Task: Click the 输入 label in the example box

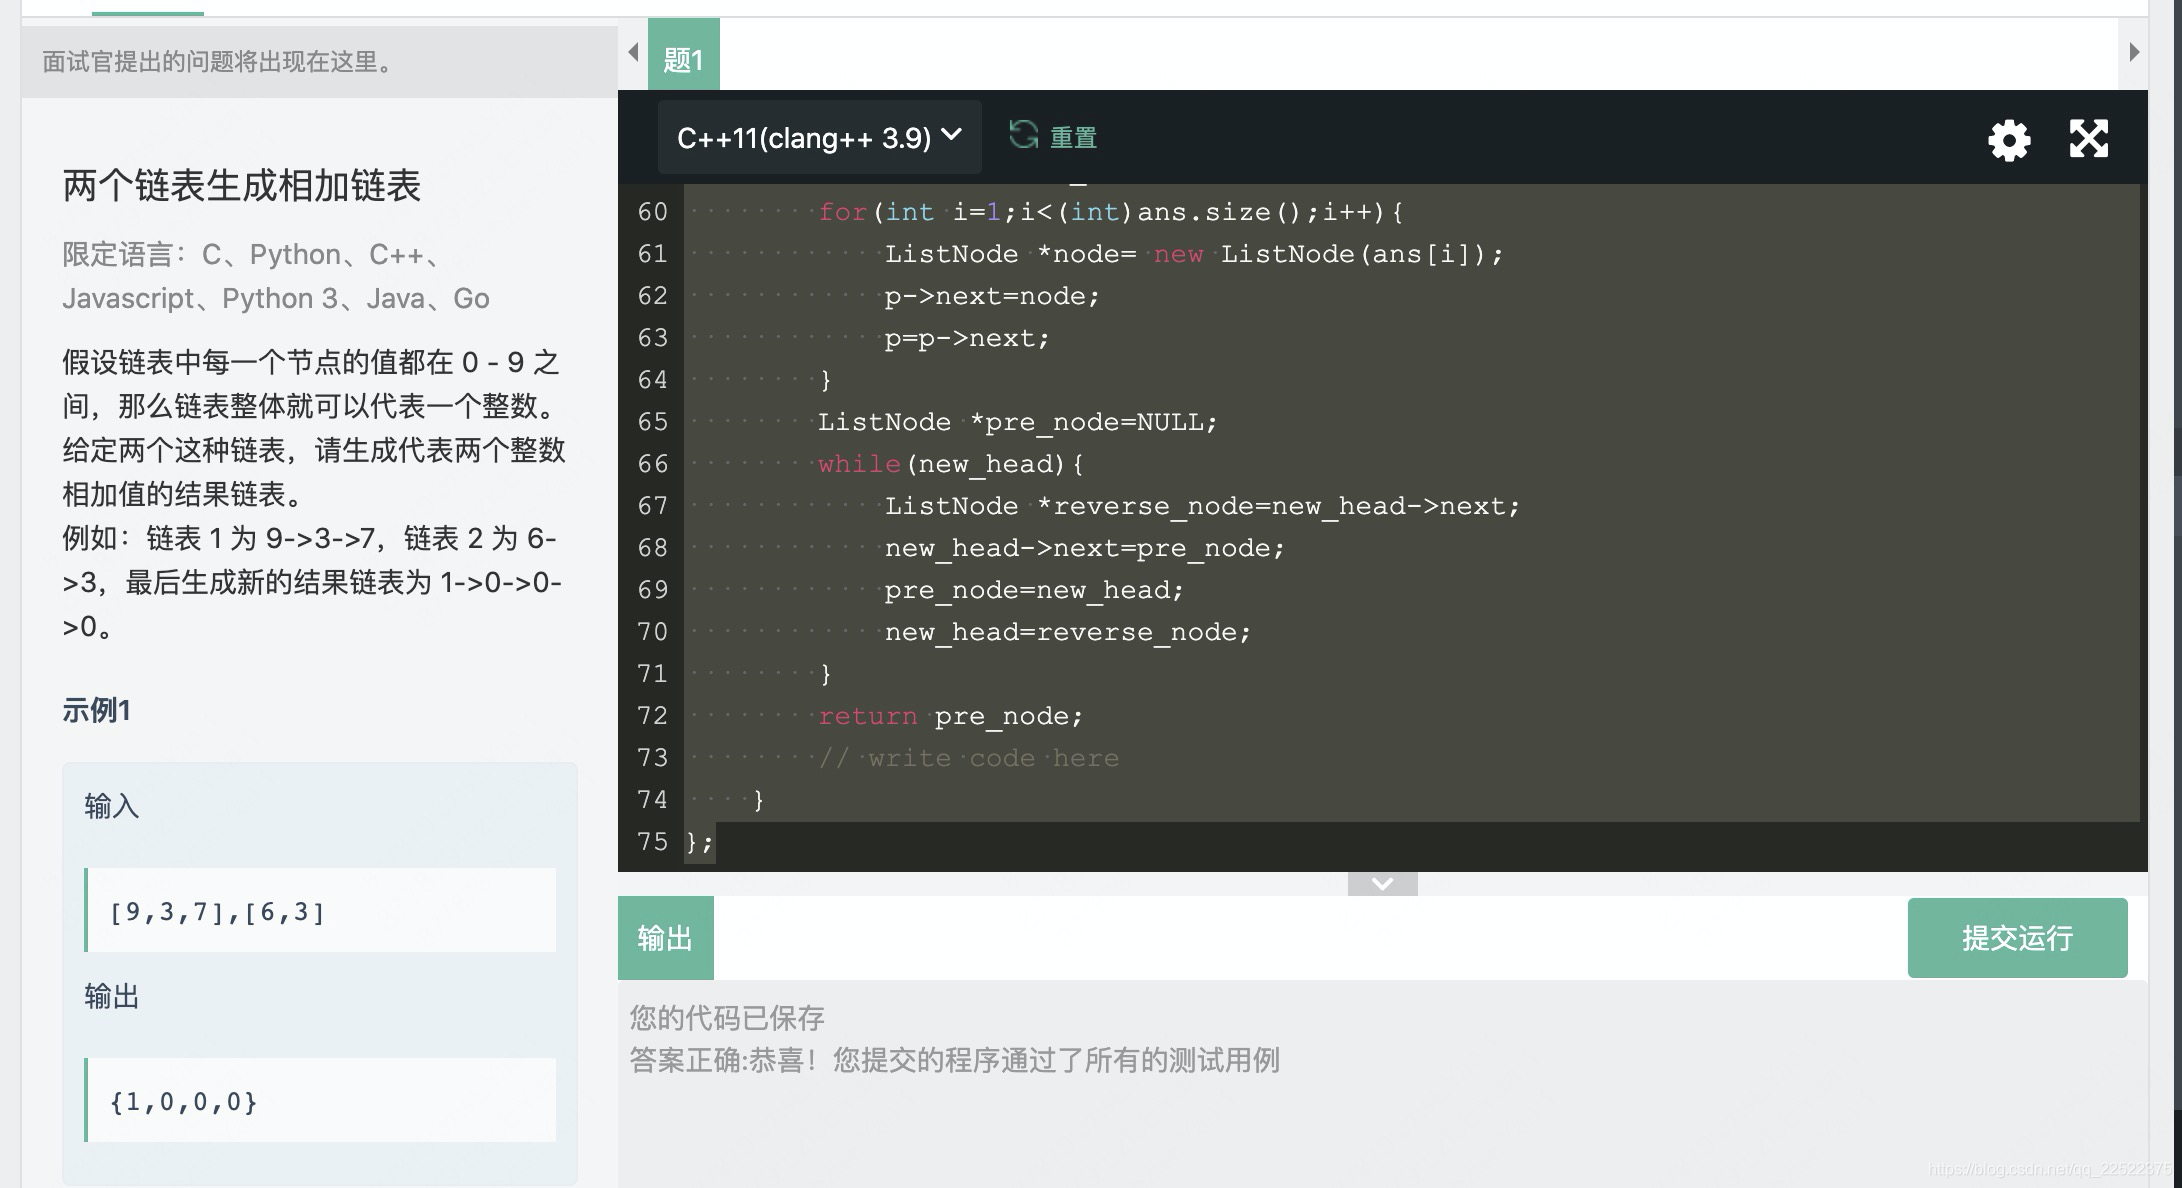Action: 111,806
